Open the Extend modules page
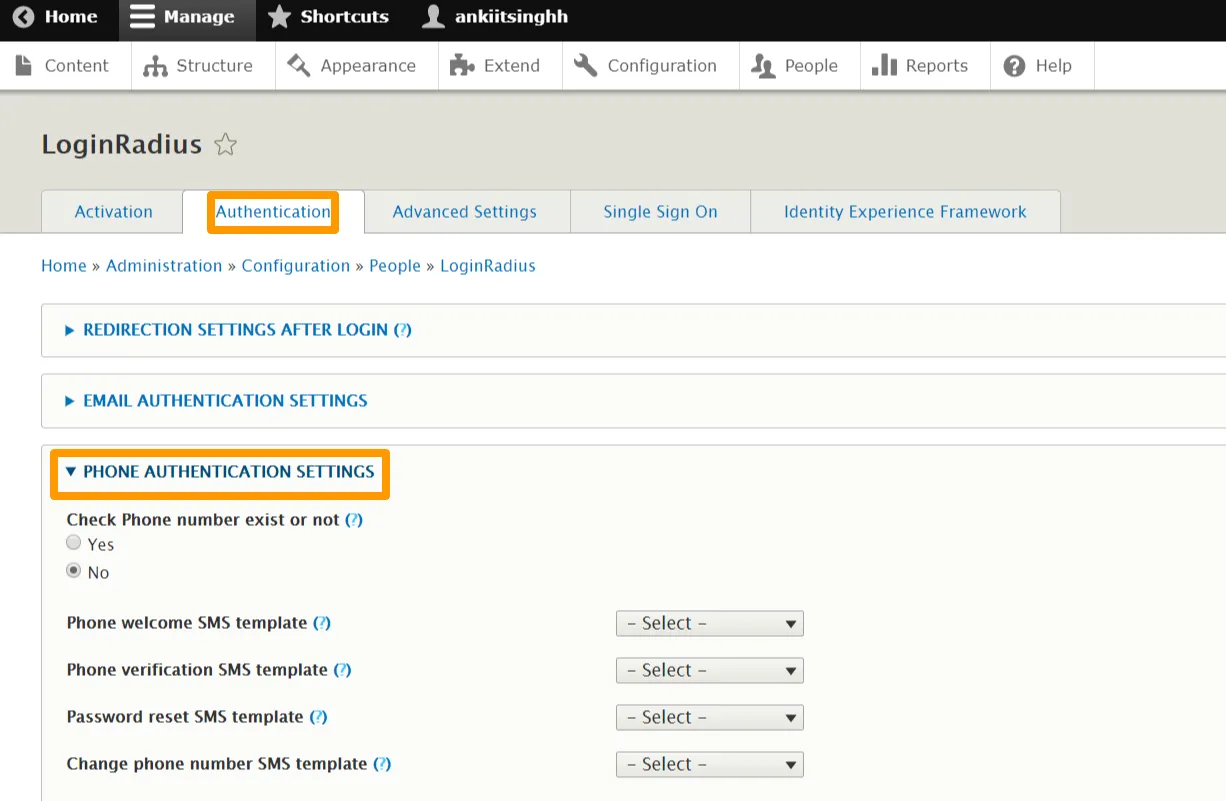 tap(496, 66)
